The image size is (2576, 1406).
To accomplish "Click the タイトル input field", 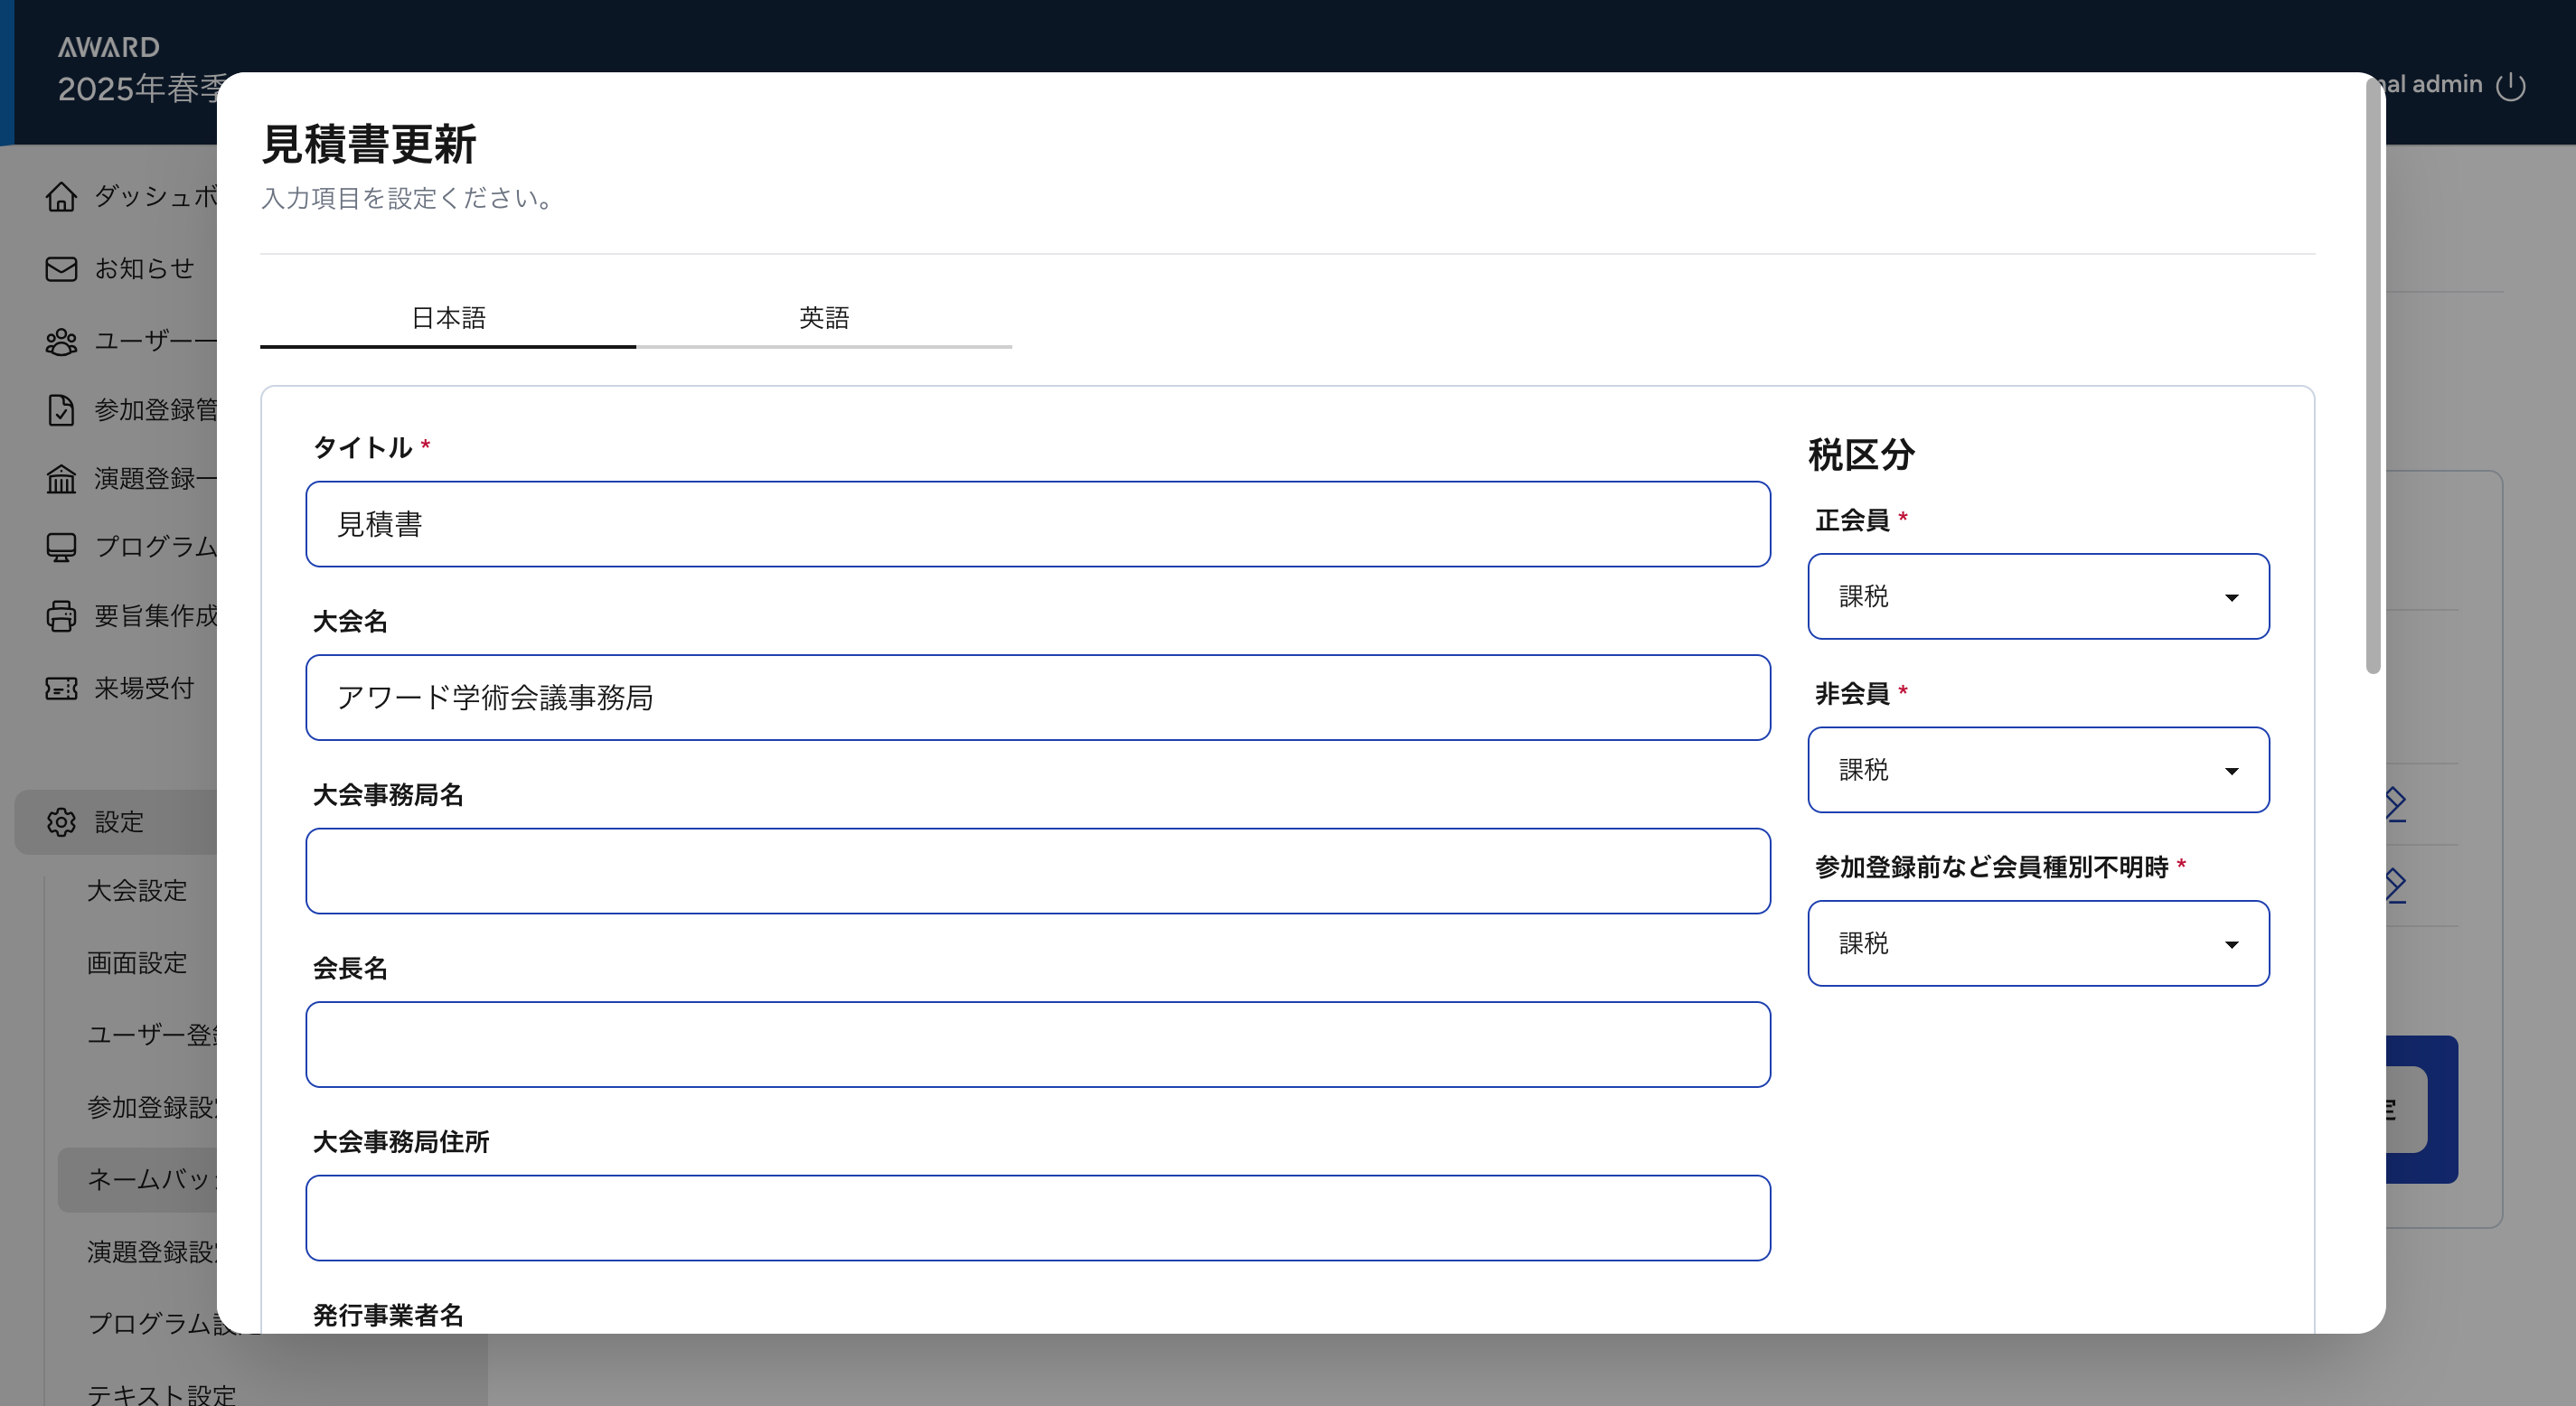I will click(x=1037, y=524).
